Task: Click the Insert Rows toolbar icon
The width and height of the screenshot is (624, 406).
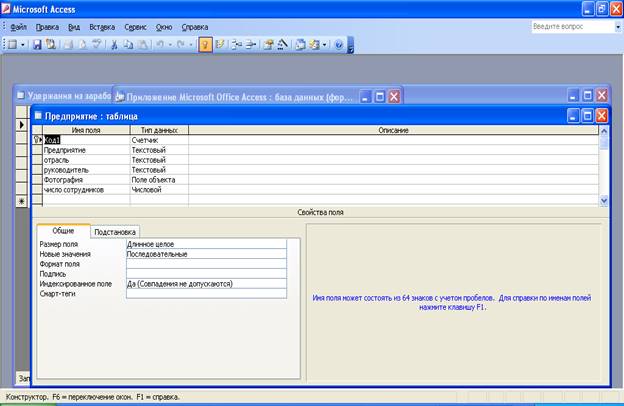Action: tap(238, 45)
